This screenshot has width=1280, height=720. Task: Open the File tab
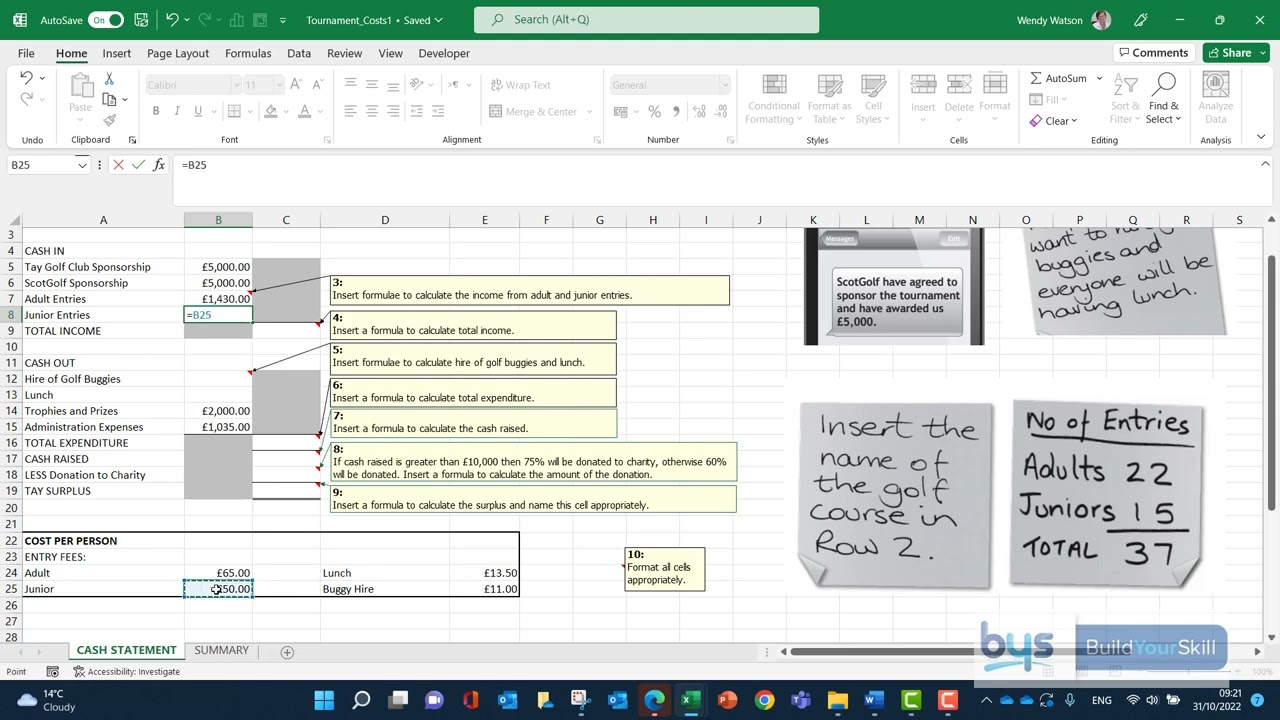click(26, 53)
